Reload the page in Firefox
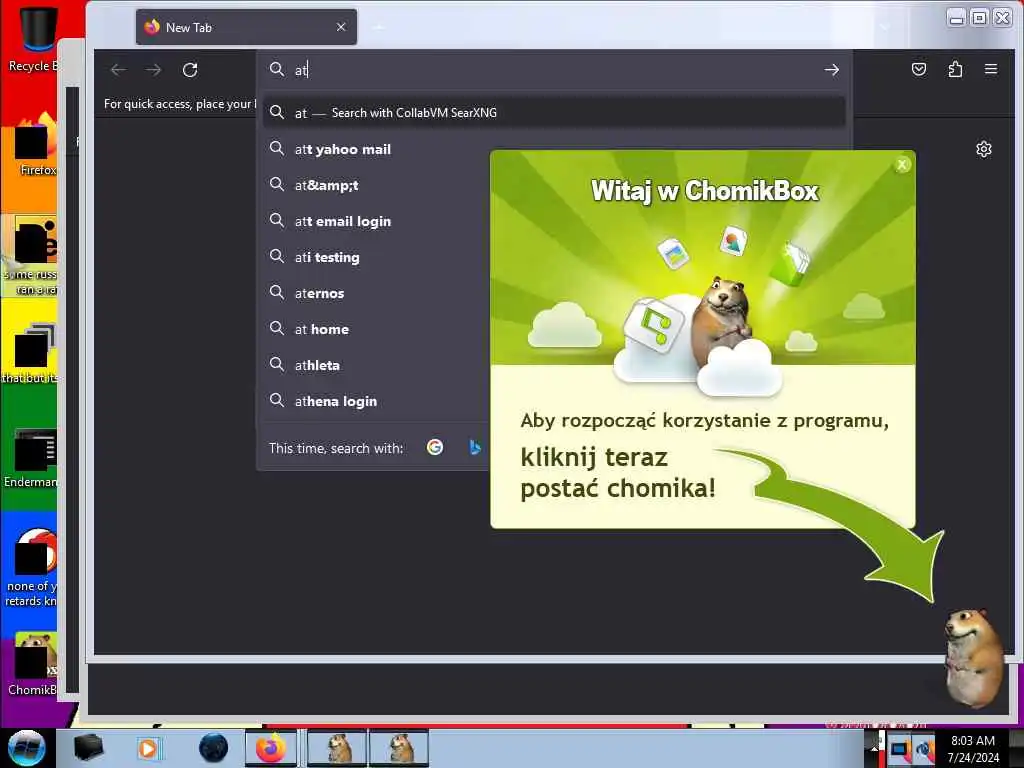The height and width of the screenshot is (768, 1024). coord(190,70)
